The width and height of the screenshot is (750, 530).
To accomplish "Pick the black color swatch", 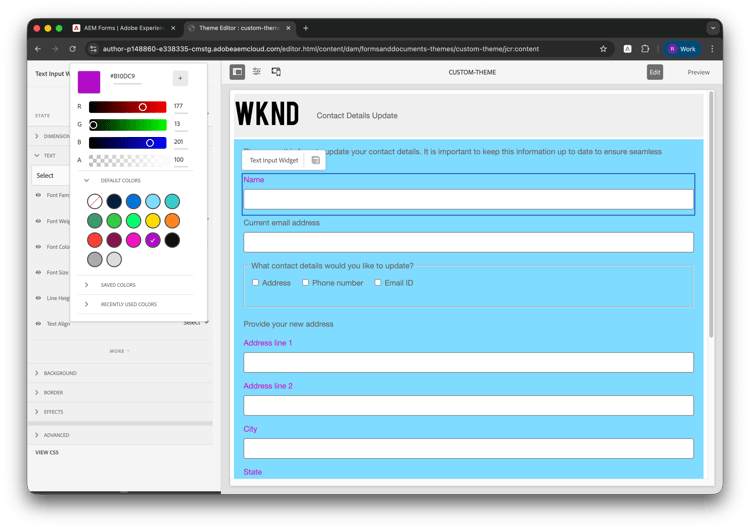I will click(x=172, y=240).
